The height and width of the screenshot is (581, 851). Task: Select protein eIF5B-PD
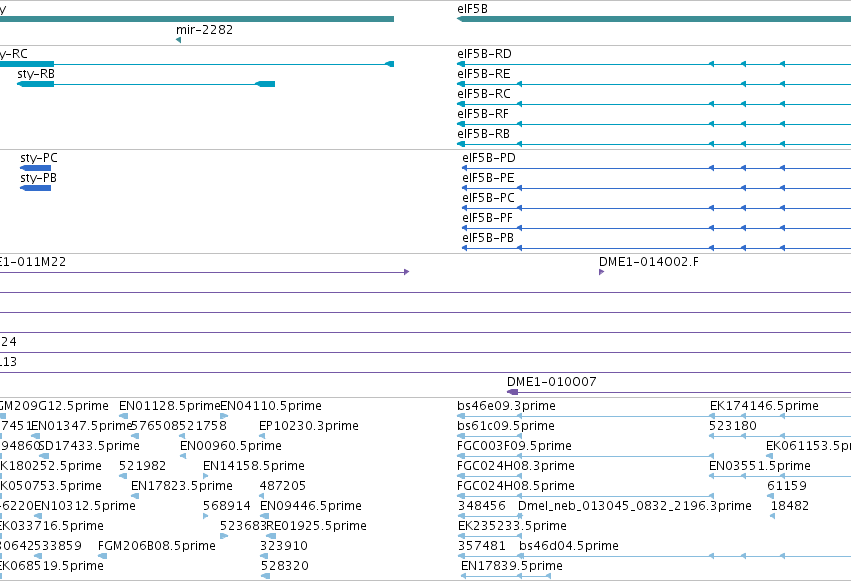(488, 158)
